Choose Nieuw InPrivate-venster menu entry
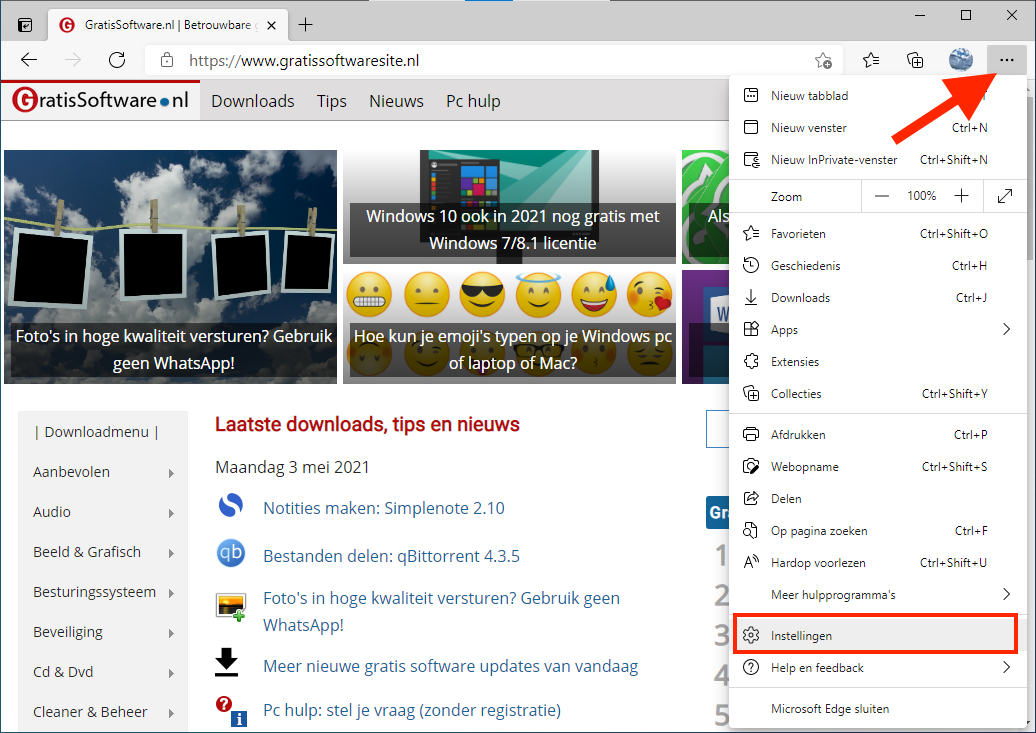Viewport: 1036px width, 733px height. tap(834, 160)
